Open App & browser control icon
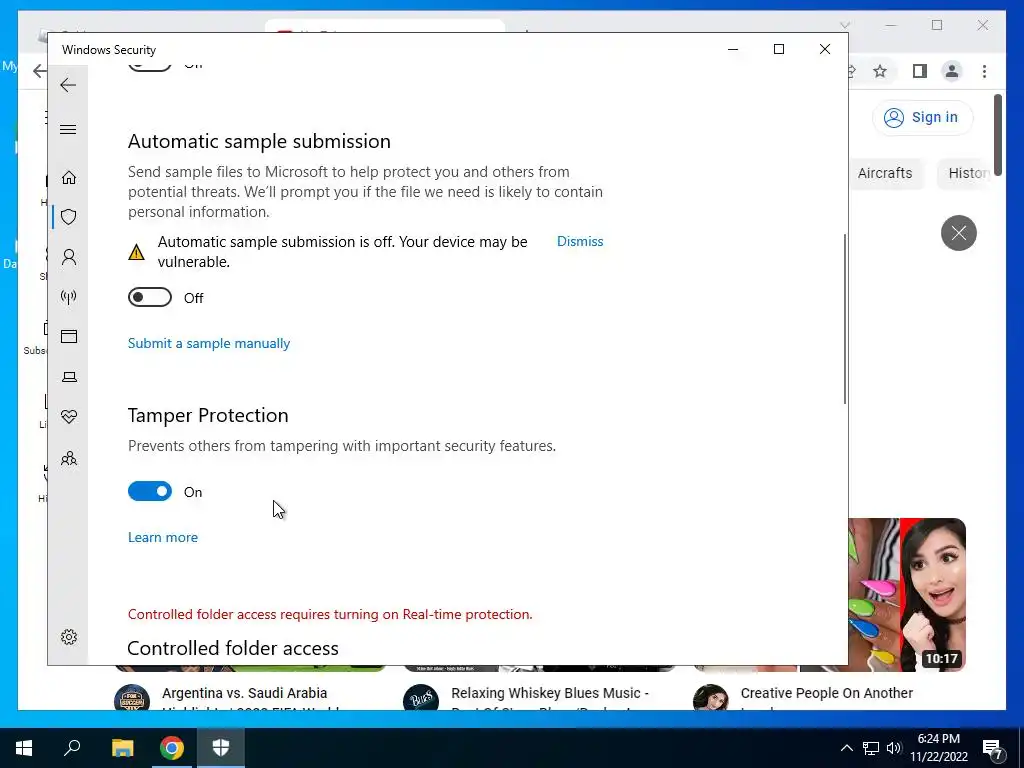1024x768 pixels. tap(69, 336)
